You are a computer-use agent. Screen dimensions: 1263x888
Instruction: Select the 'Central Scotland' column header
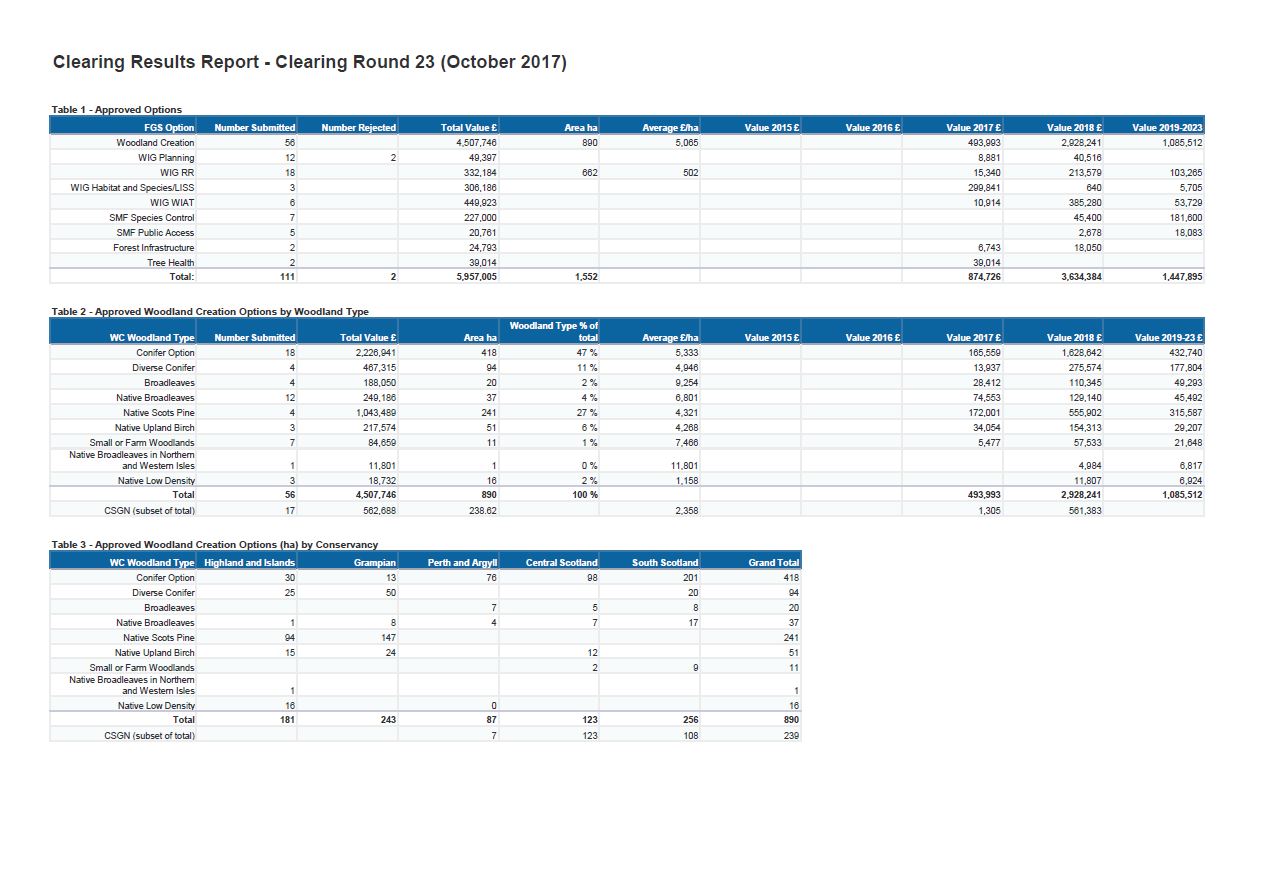pos(561,563)
